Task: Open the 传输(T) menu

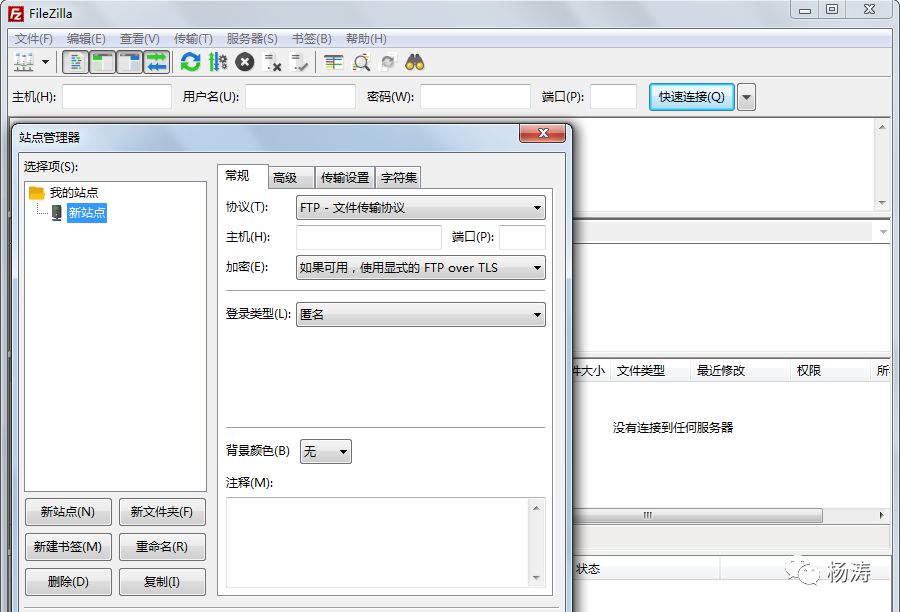Action: [x=193, y=38]
